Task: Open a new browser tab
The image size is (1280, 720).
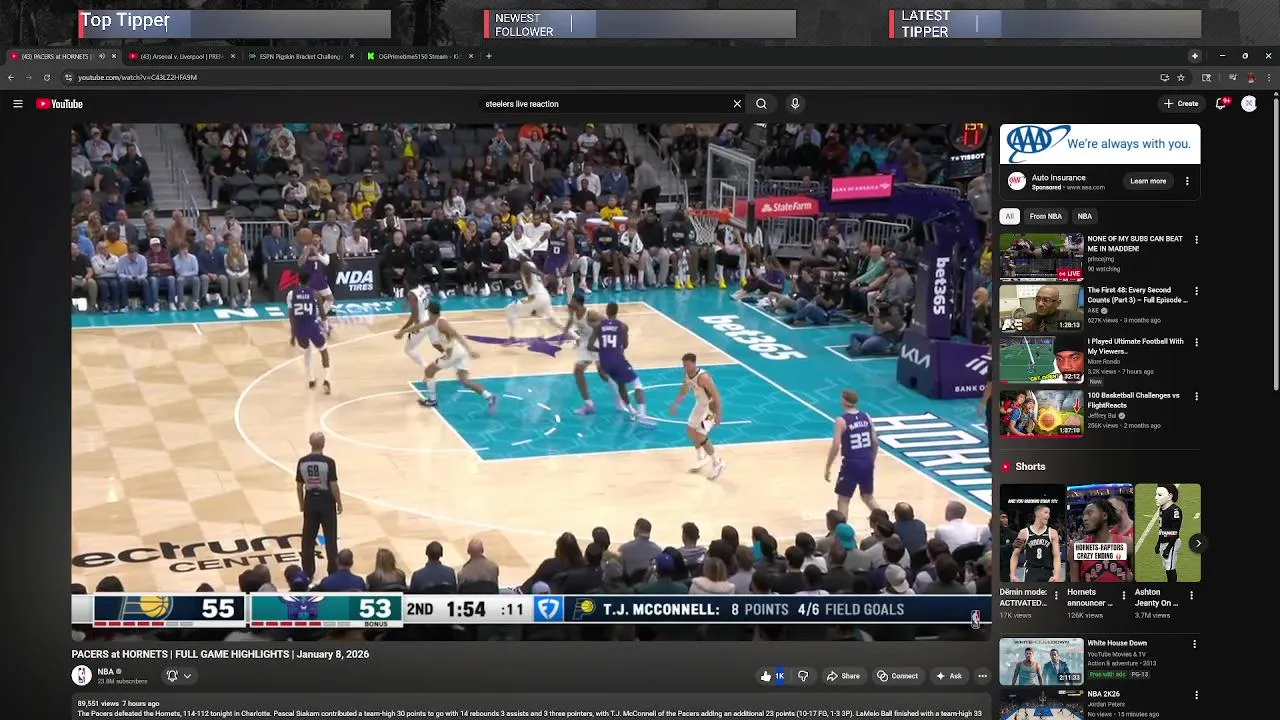Action: (489, 56)
